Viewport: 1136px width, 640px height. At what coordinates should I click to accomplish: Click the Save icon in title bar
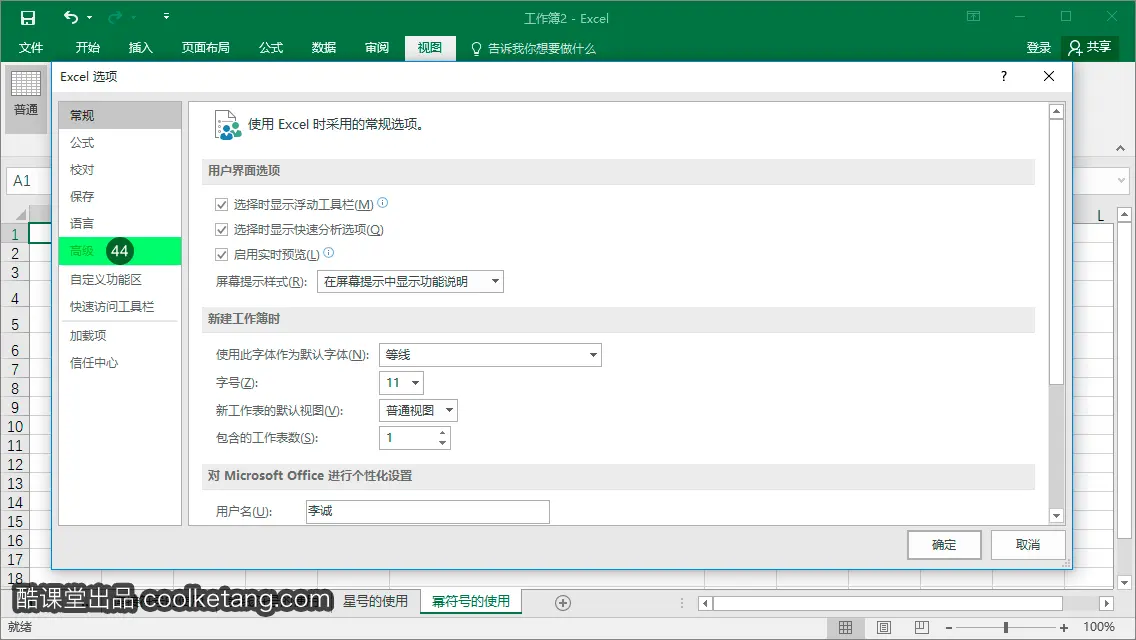point(28,17)
